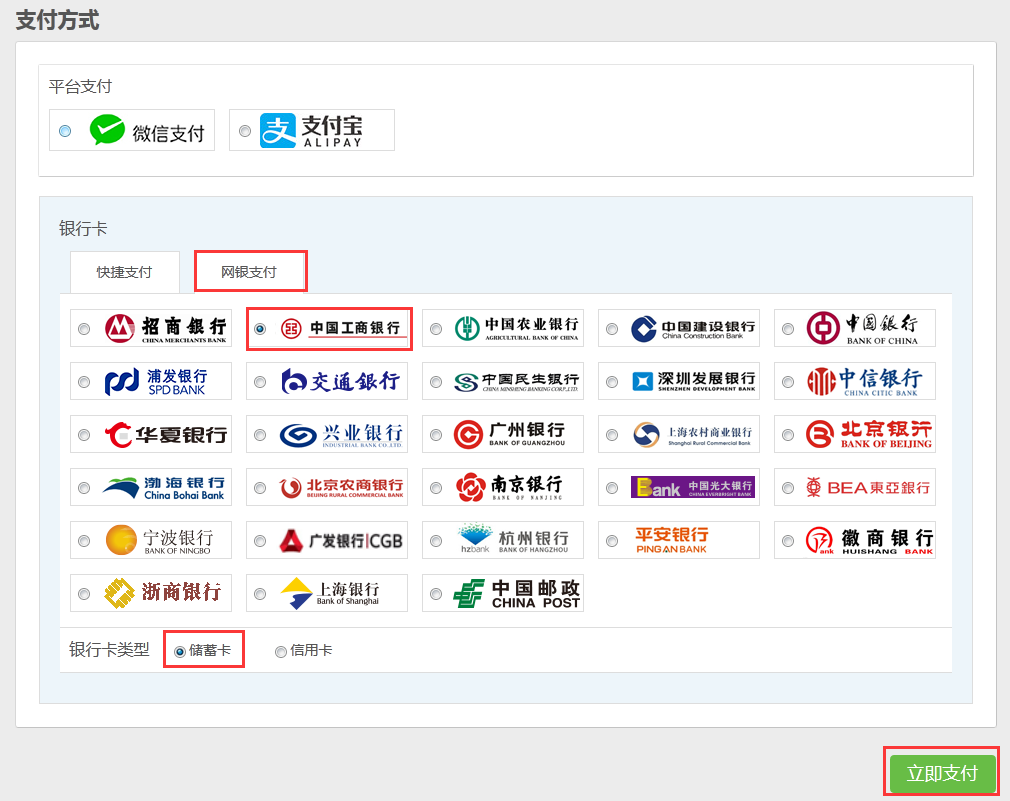Click the SPD Bank logo
Viewport: 1010px width, 801px height.
156,382
